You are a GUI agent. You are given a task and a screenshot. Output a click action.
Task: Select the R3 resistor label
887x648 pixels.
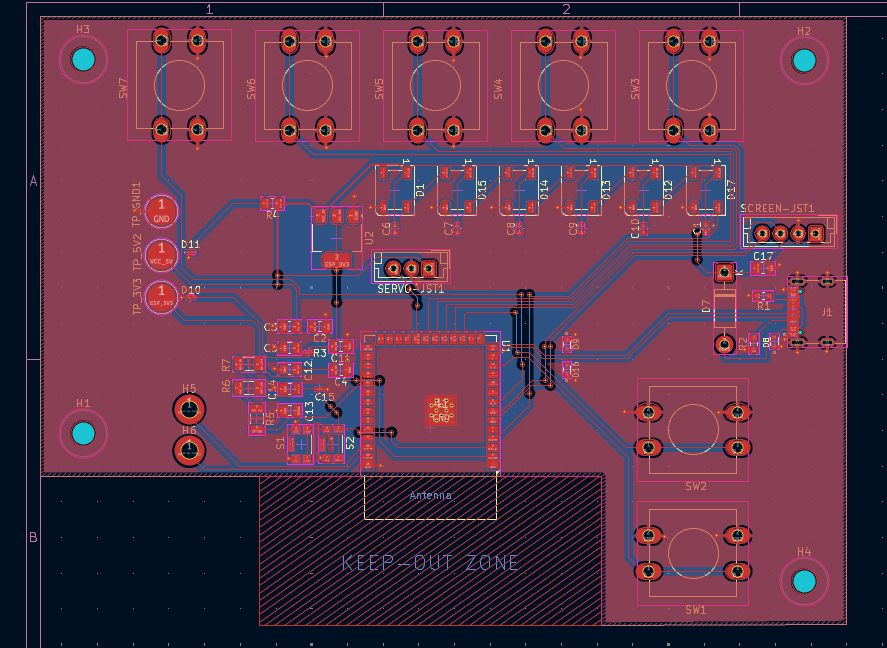pyautogui.click(x=320, y=353)
